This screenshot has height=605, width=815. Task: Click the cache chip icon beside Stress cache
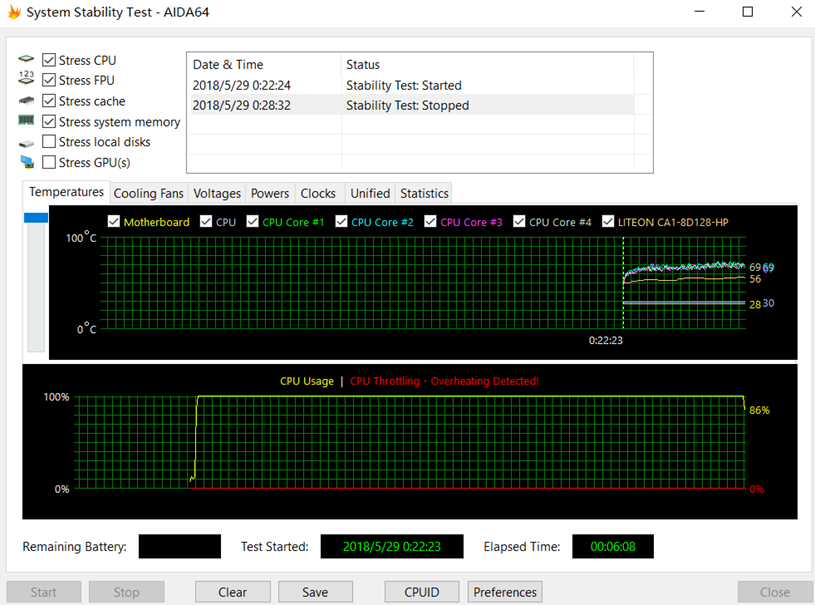(26, 101)
